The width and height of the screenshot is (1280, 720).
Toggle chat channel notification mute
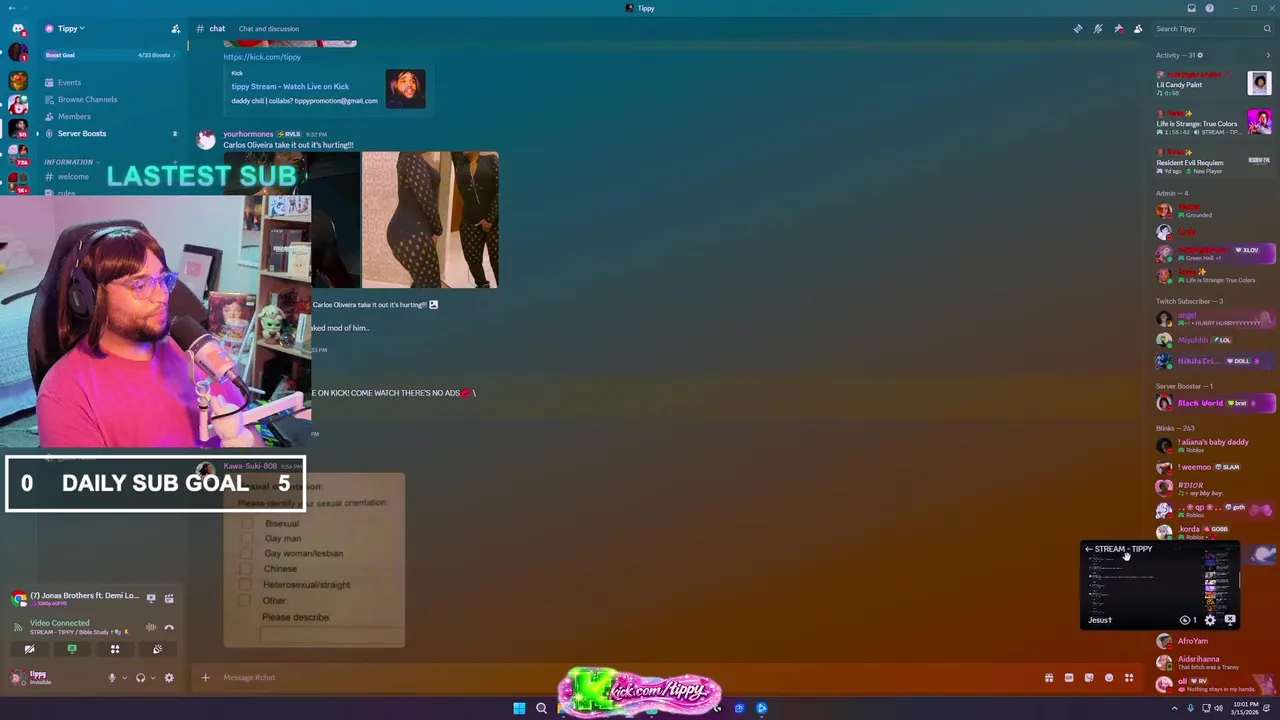pyautogui.click(x=1098, y=29)
